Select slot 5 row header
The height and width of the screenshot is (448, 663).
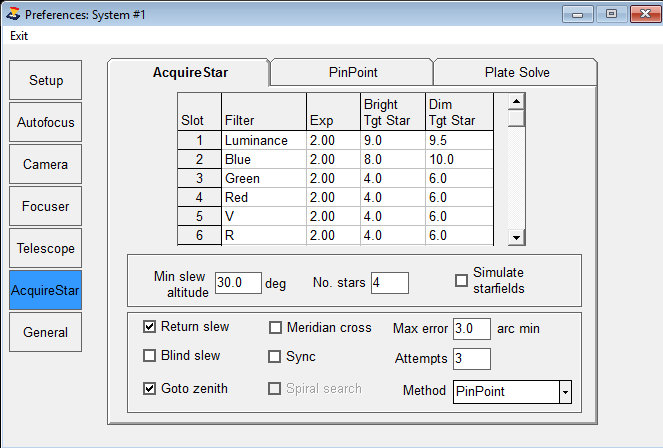click(x=199, y=216)
